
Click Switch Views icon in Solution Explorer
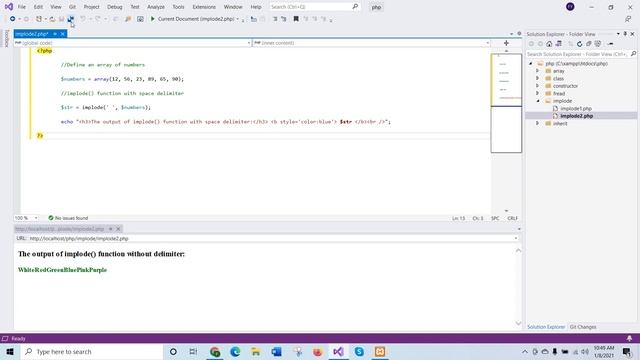coord(559,44)
